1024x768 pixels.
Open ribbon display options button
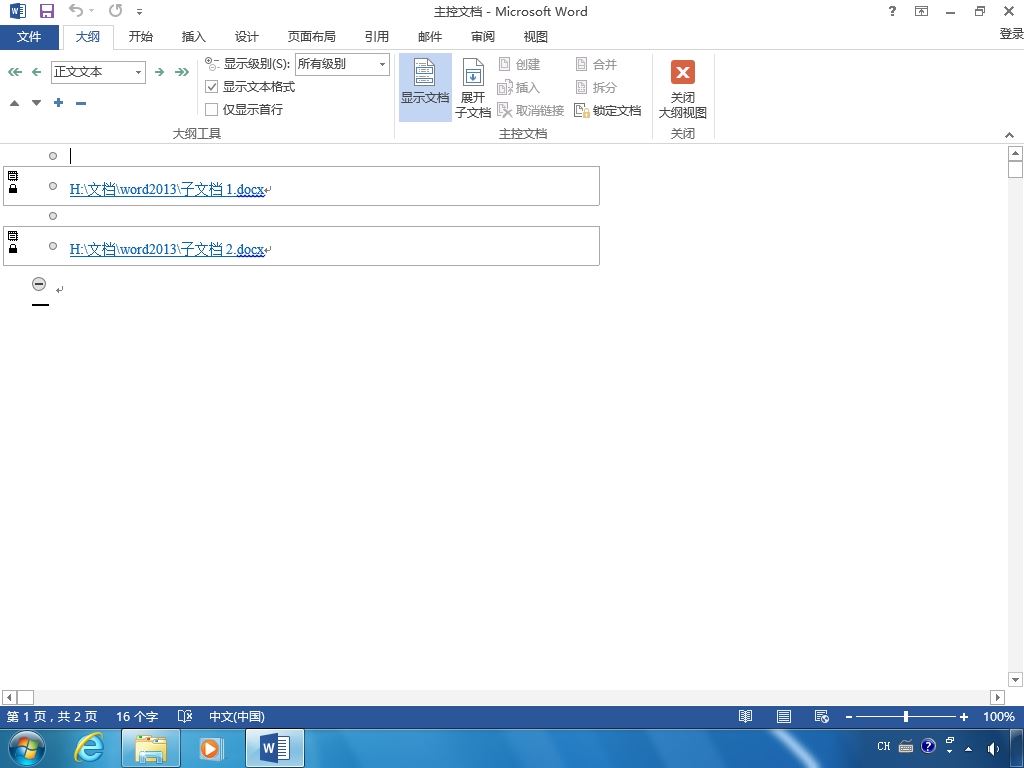[x=921, y=11]
